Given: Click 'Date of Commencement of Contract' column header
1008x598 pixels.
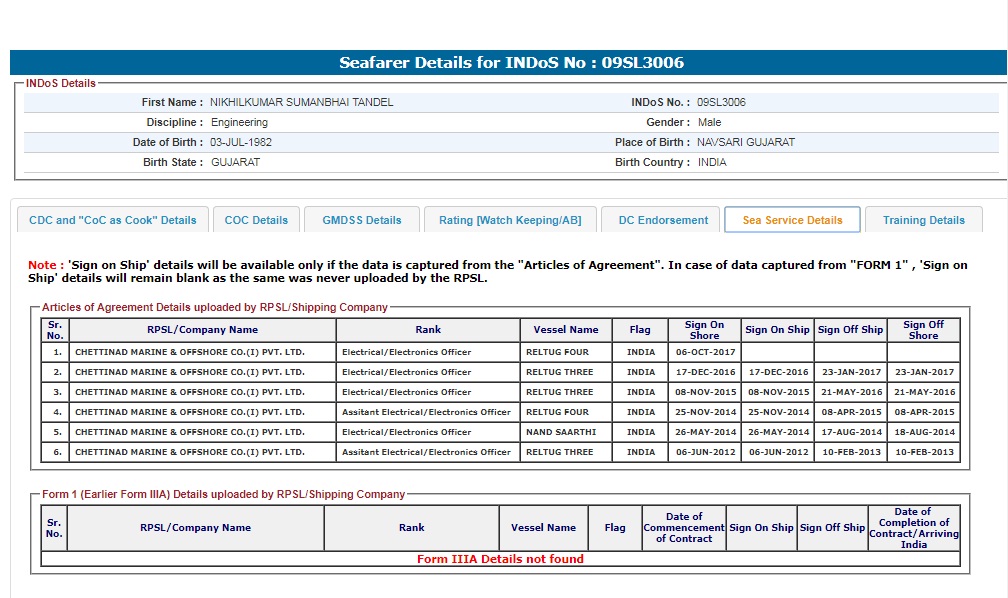Looking at the screenshot, I should pos(684,527).
